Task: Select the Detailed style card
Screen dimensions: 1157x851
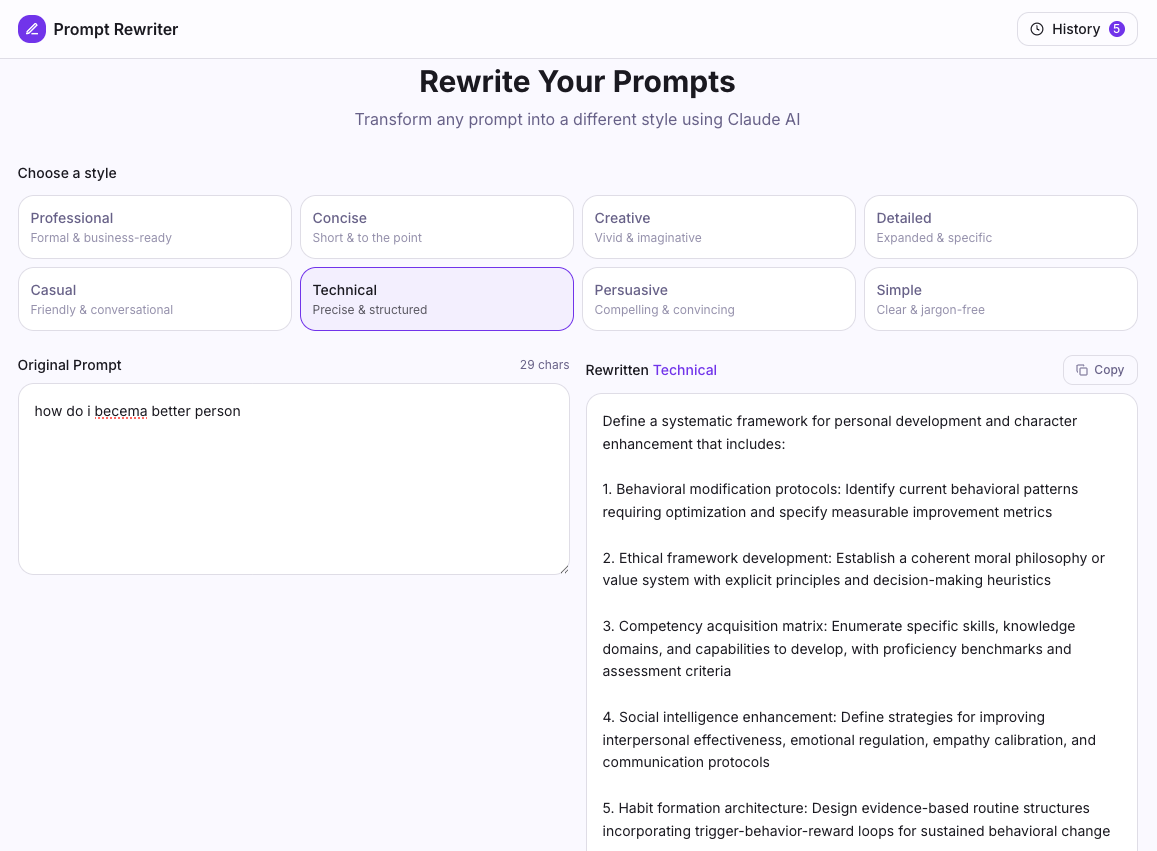Action: [x=1000, y=227]
